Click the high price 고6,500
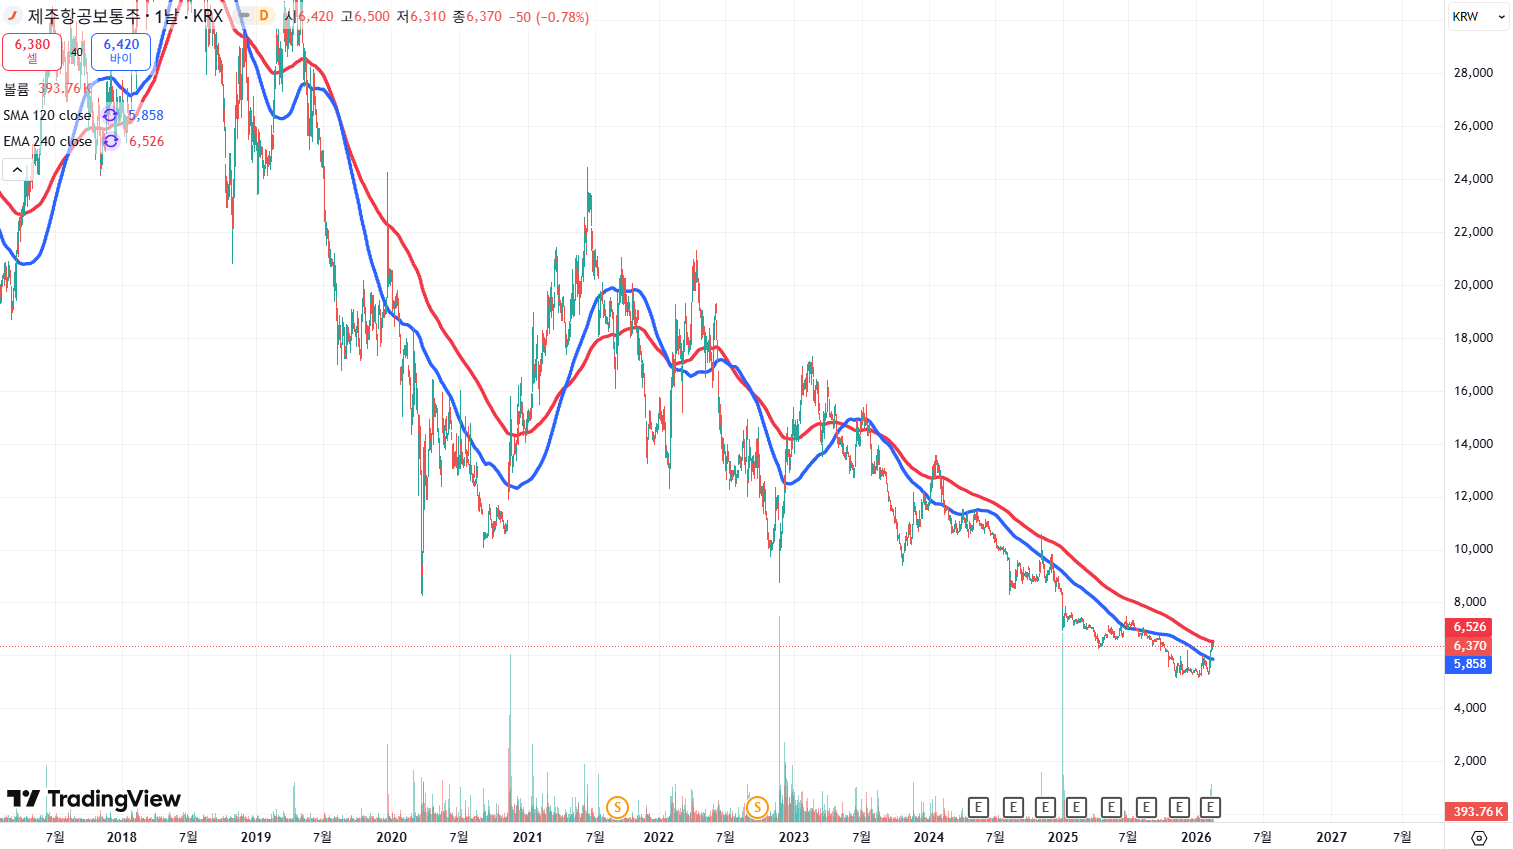 coord(365,17)
